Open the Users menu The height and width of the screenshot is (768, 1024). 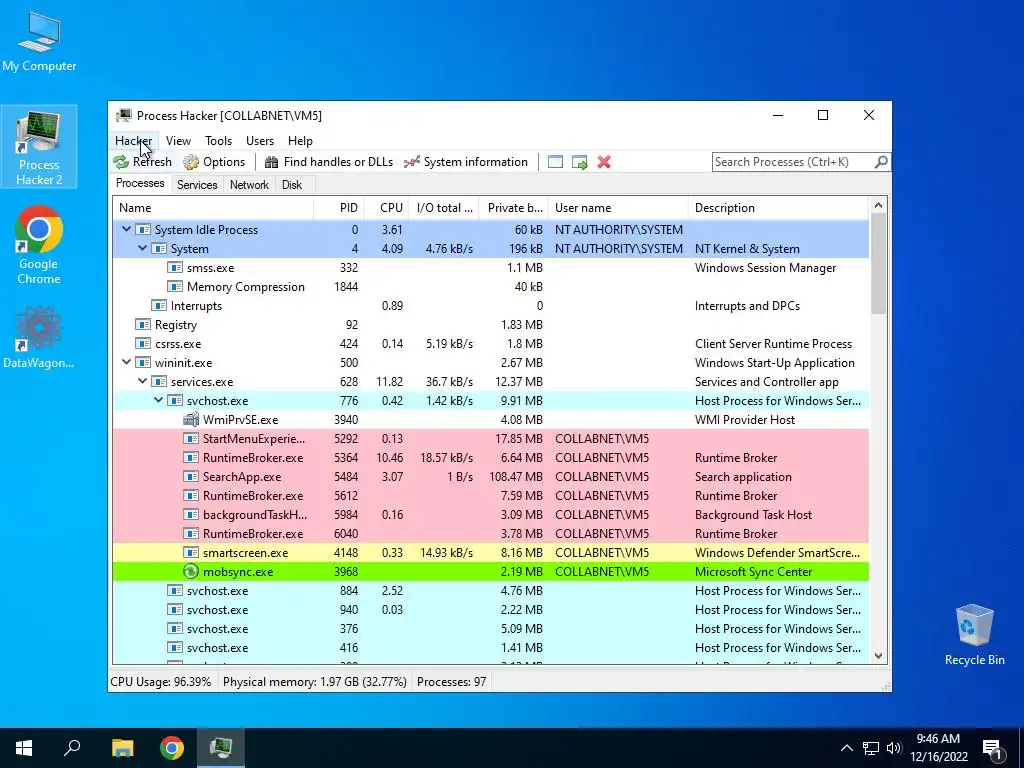pyautogui.click(x=260, y=140)
